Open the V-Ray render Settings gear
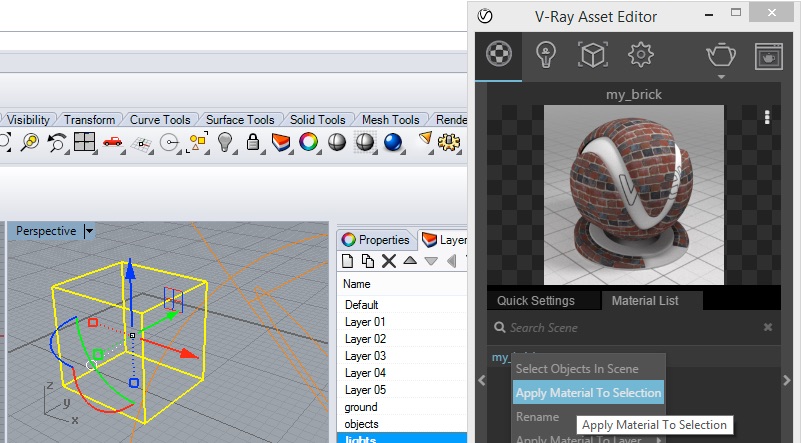Viewport: 801px width, 443px height. point(641,54)
